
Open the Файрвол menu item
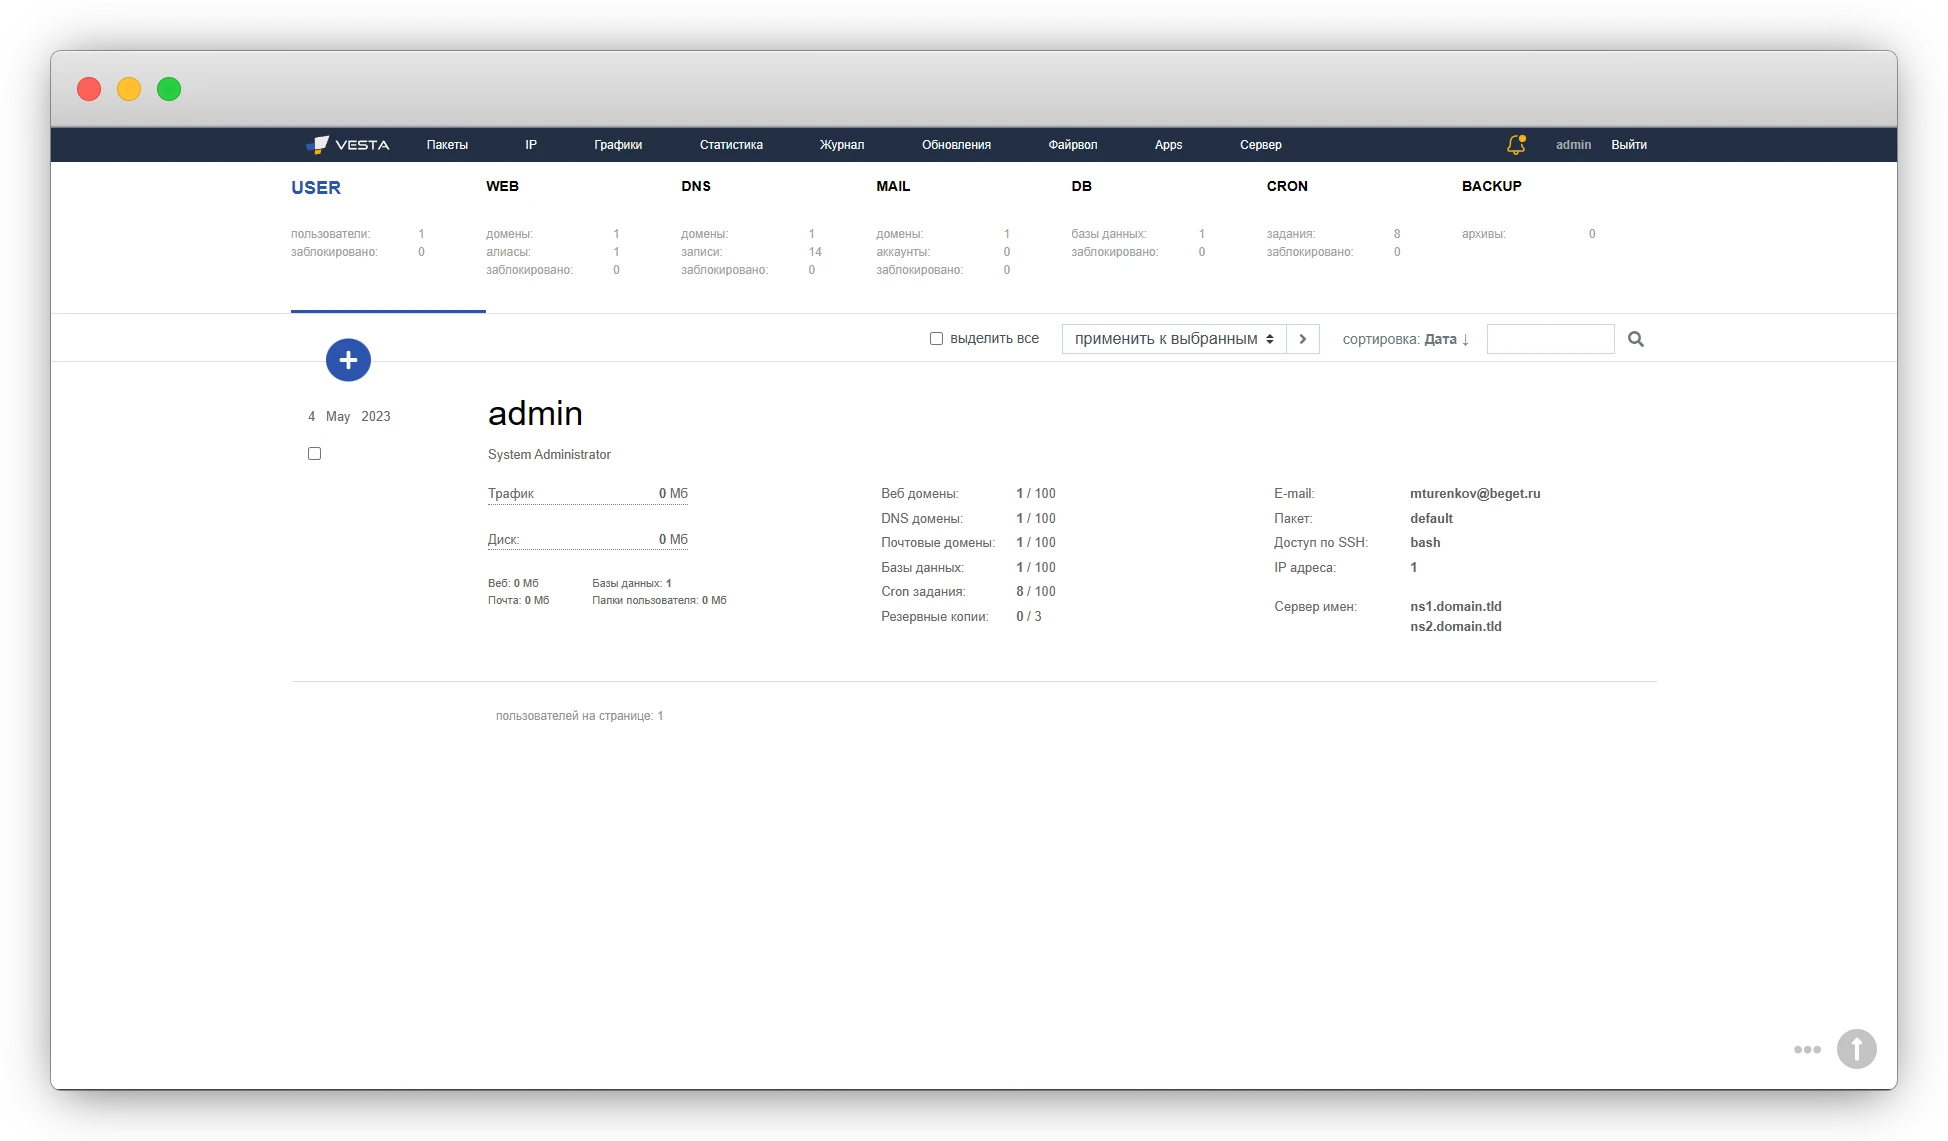point(1072,145)
